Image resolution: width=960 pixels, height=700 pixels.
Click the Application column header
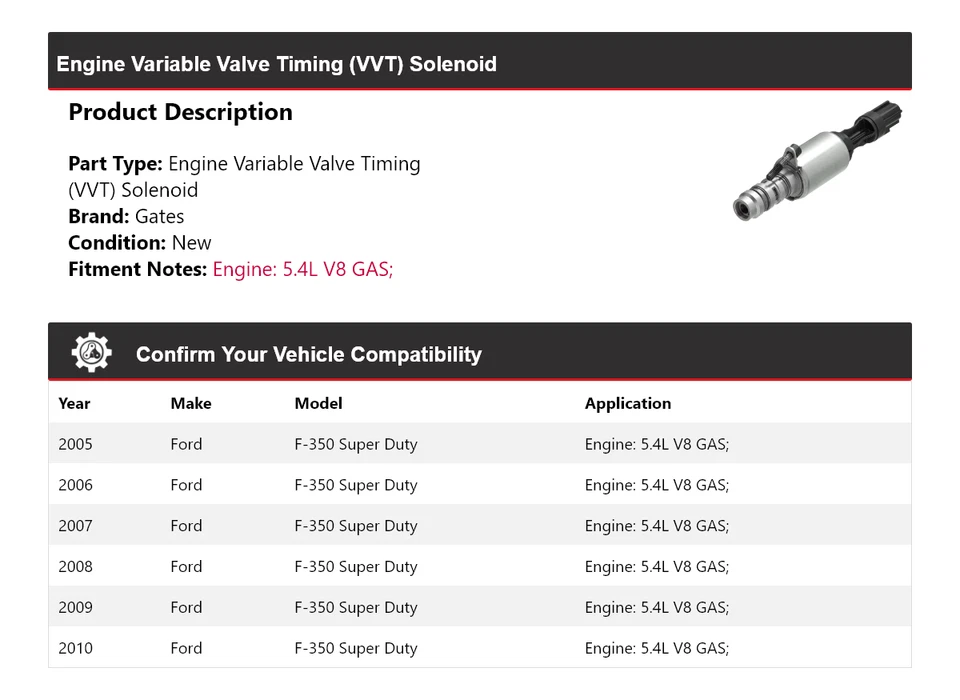coord(628,403)
